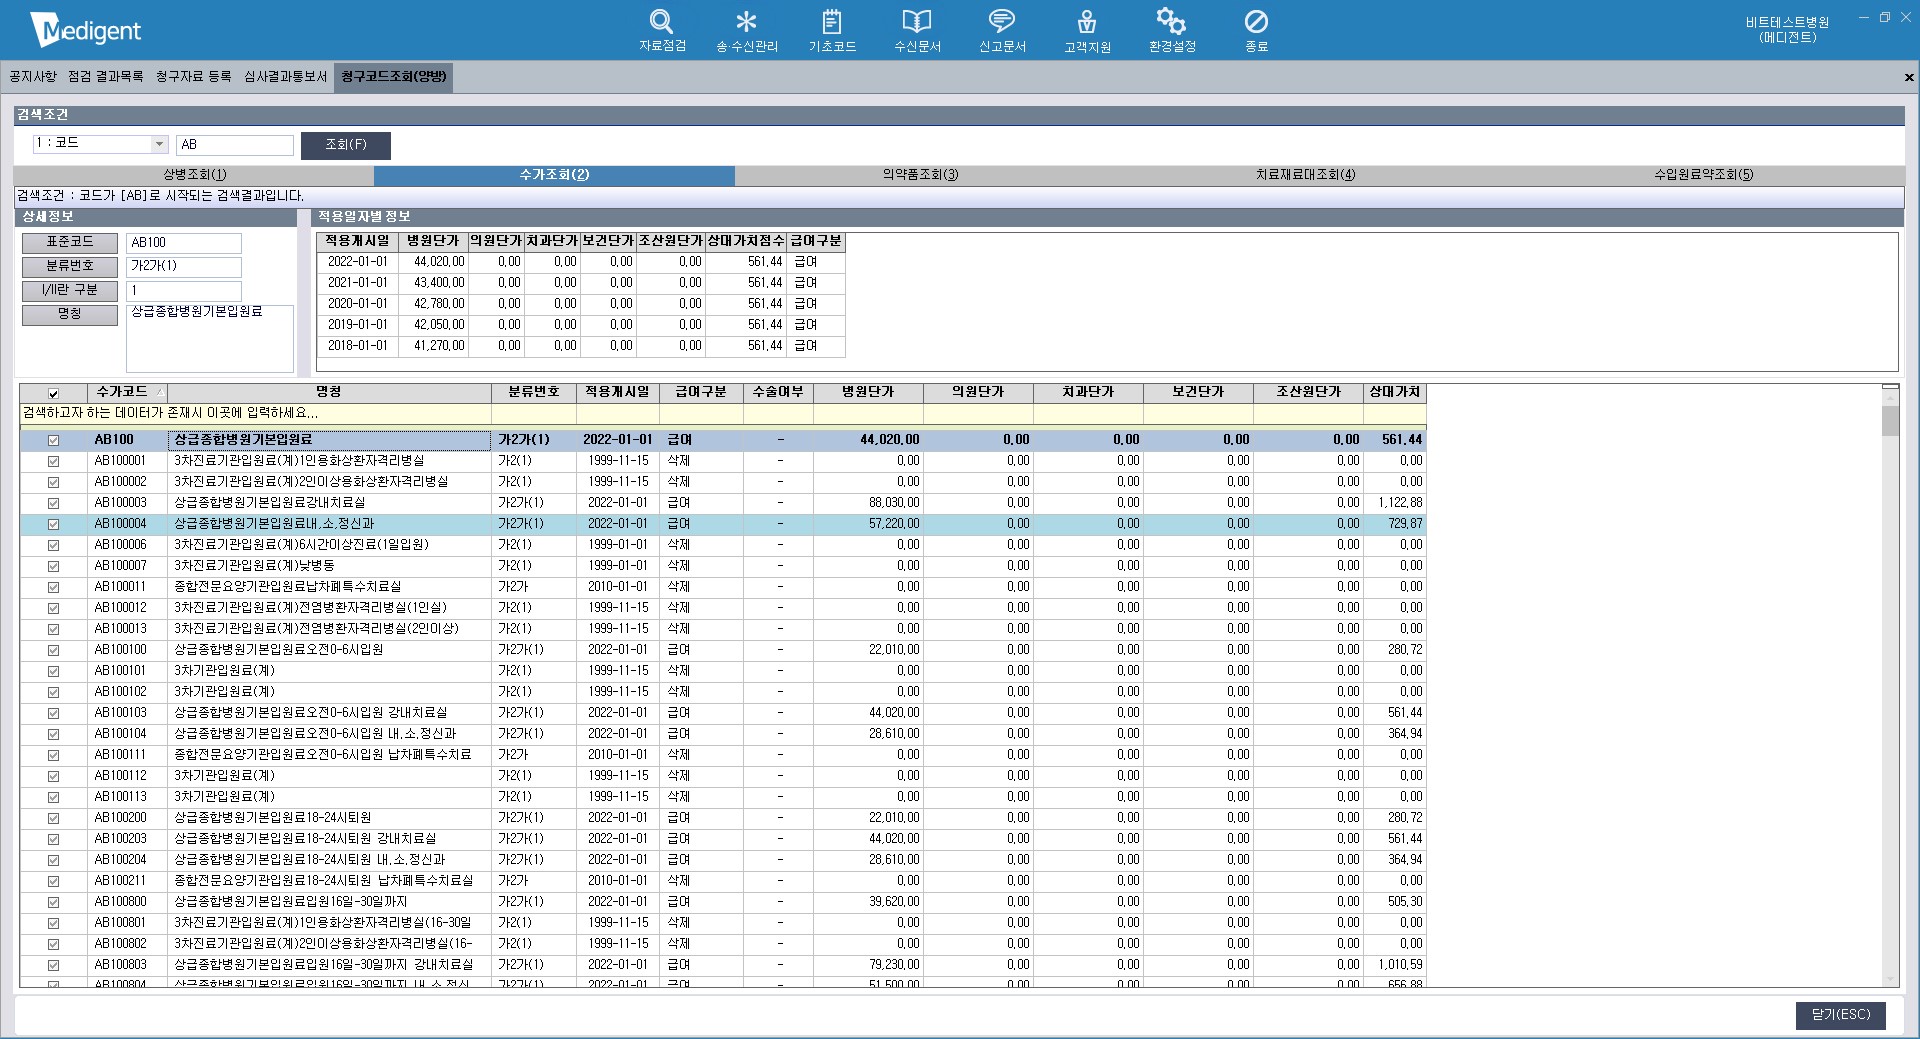Viewport: 1920px width, 1039px height.
Task: Toggle checkbox for row AB100001
Action: coord(54,461)
